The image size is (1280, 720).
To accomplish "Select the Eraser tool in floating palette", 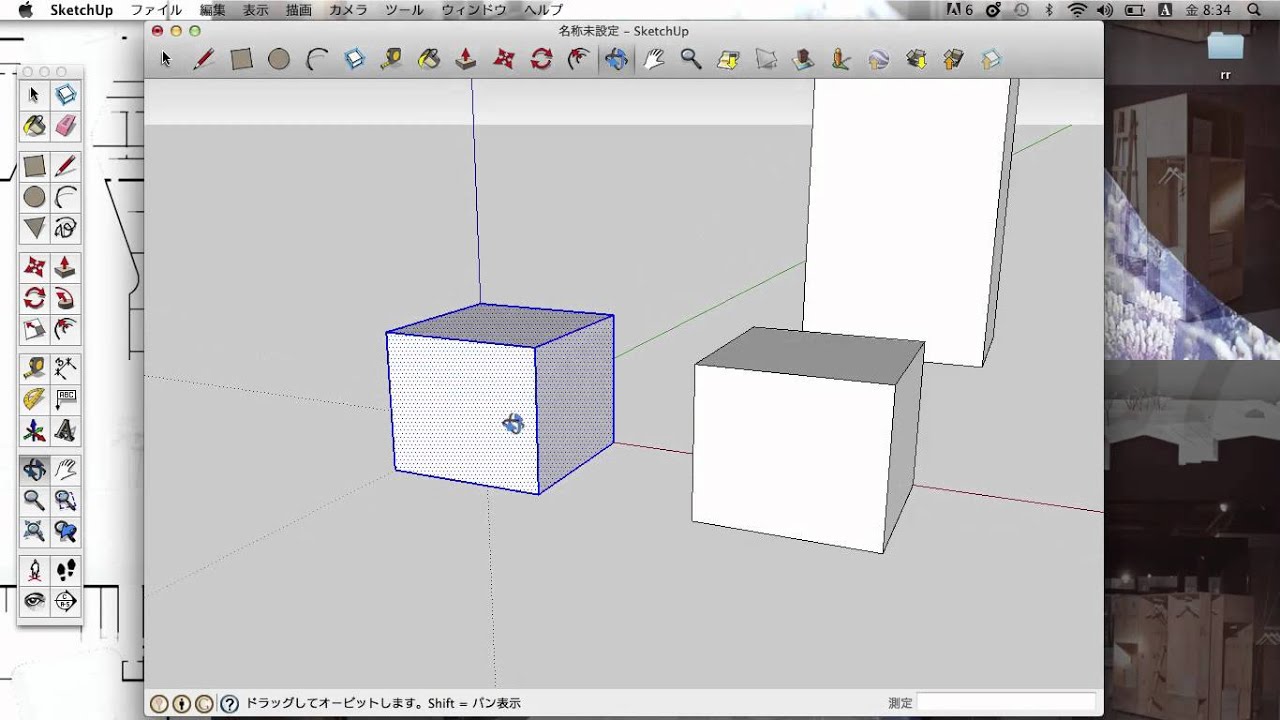I will coord(66,126).
